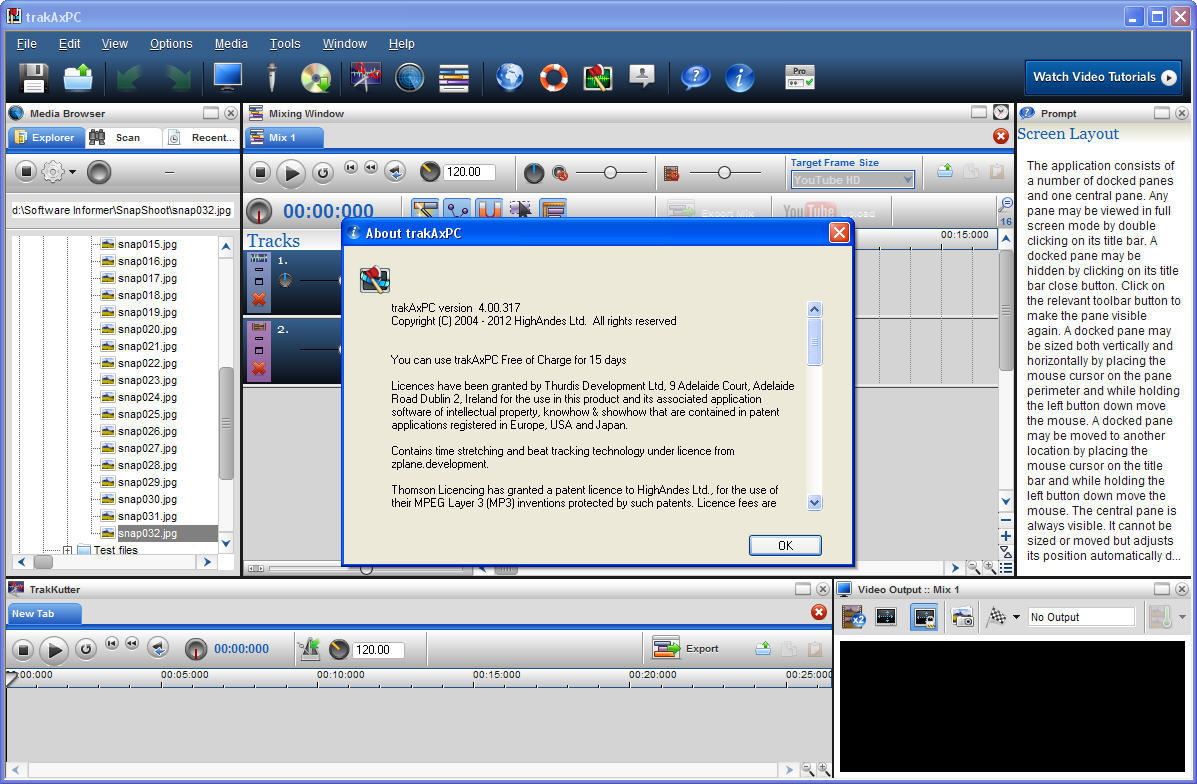1197x784 pixels.
Task: Click the snapshot camera icon in Video Output
Action: click(x=961, y=618)
